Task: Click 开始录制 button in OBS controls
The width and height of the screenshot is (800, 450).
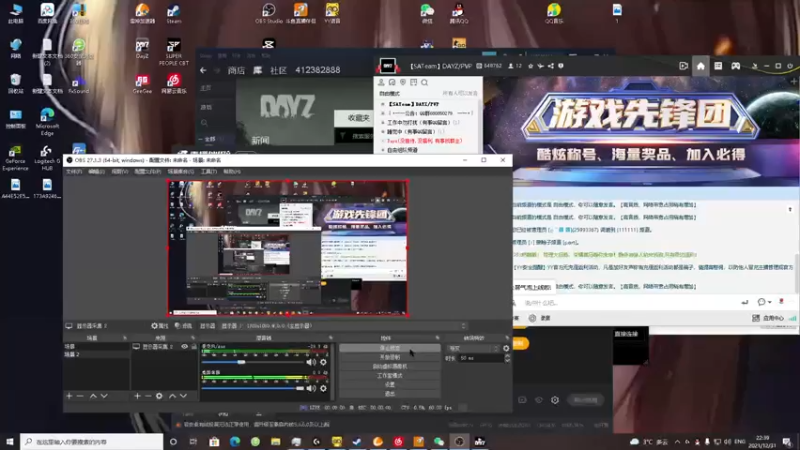Action: click(x=390, y=357)
